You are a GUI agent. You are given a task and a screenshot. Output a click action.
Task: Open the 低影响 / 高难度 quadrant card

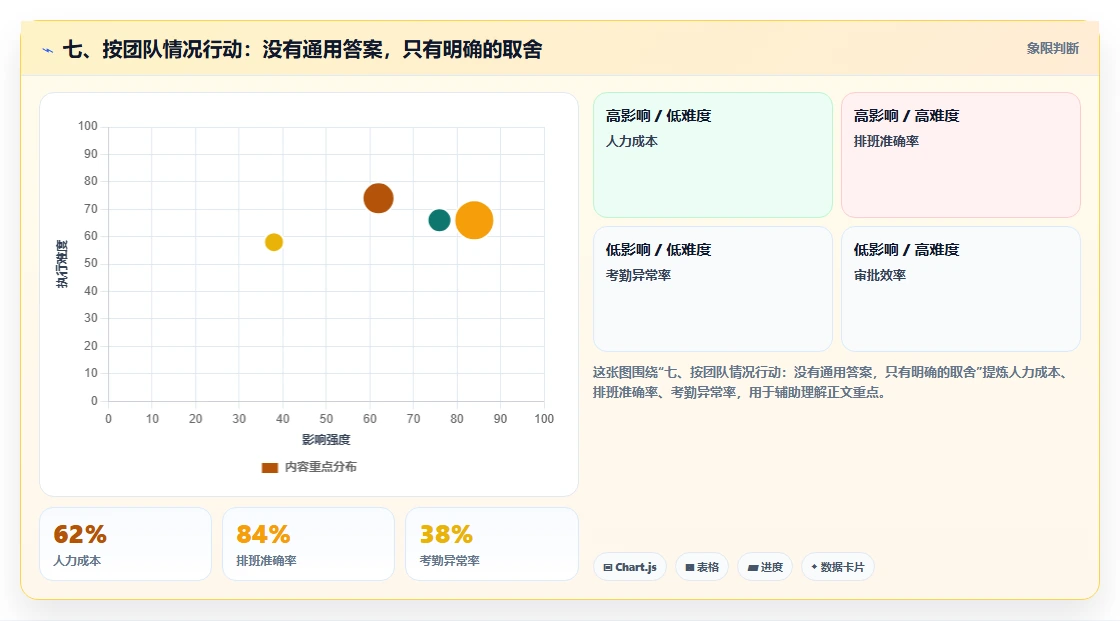click(961, 289)
